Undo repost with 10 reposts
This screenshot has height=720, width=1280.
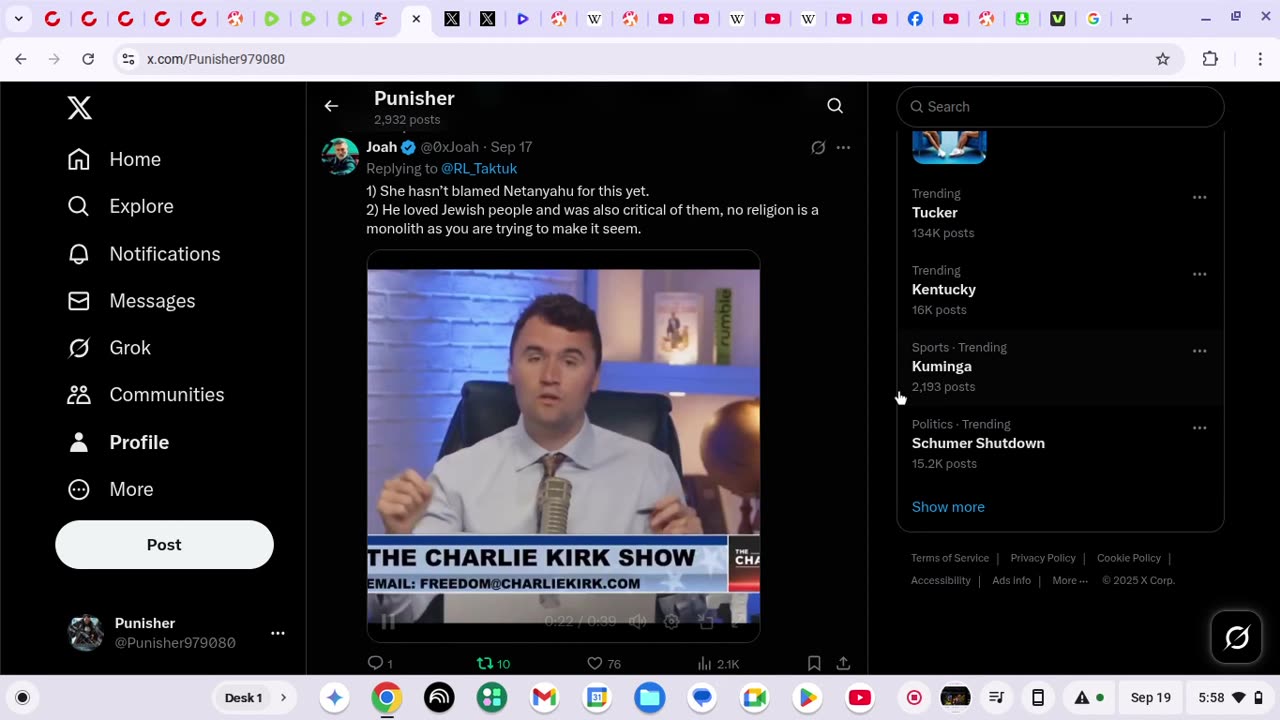493,663
